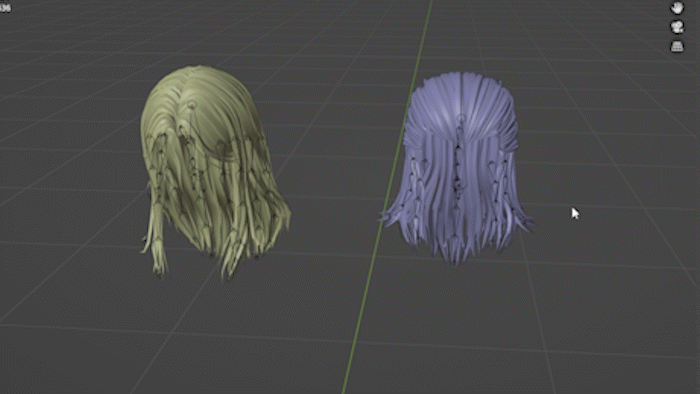Viewport: 700px width, 394px height.
Task: Toggle the camera view icon
Action: click(677, 27)
